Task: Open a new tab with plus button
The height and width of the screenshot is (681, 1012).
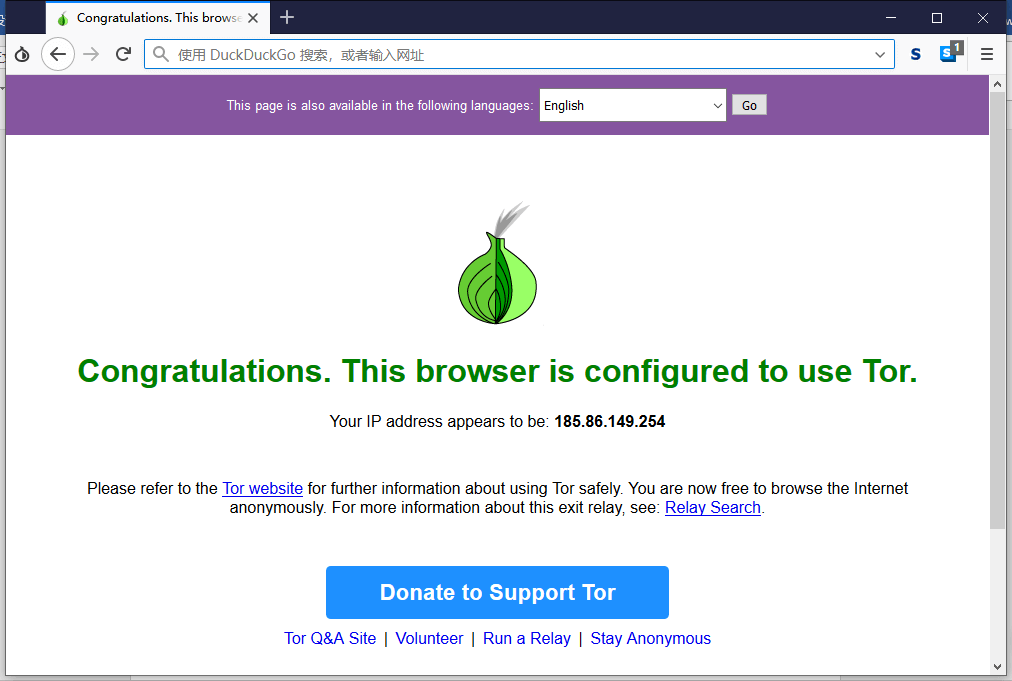Action: (287, 17)
